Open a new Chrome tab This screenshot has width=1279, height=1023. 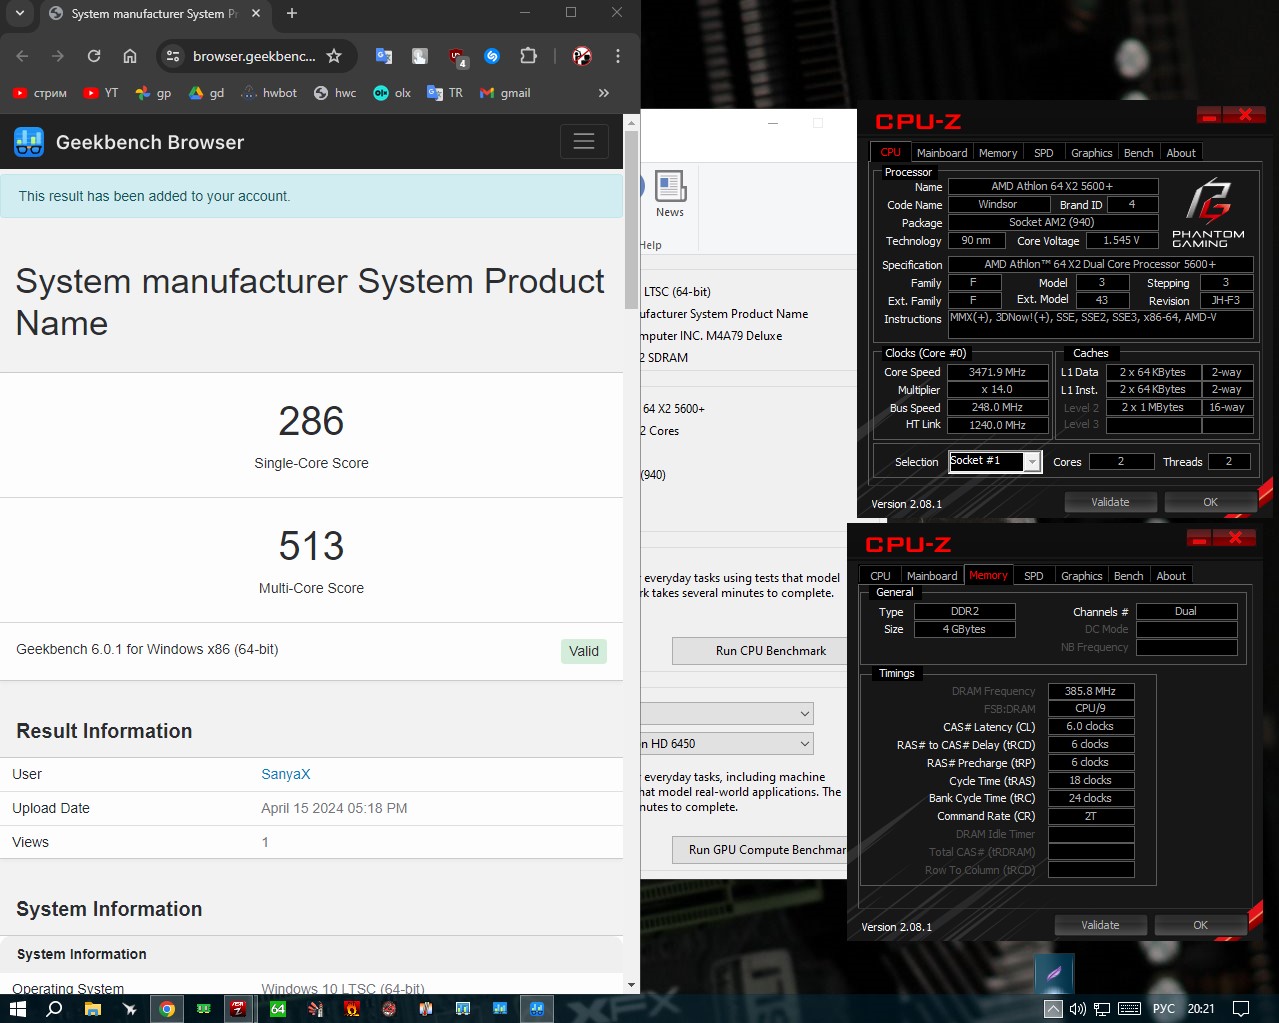pyautogui.click(x=292, y=13)
